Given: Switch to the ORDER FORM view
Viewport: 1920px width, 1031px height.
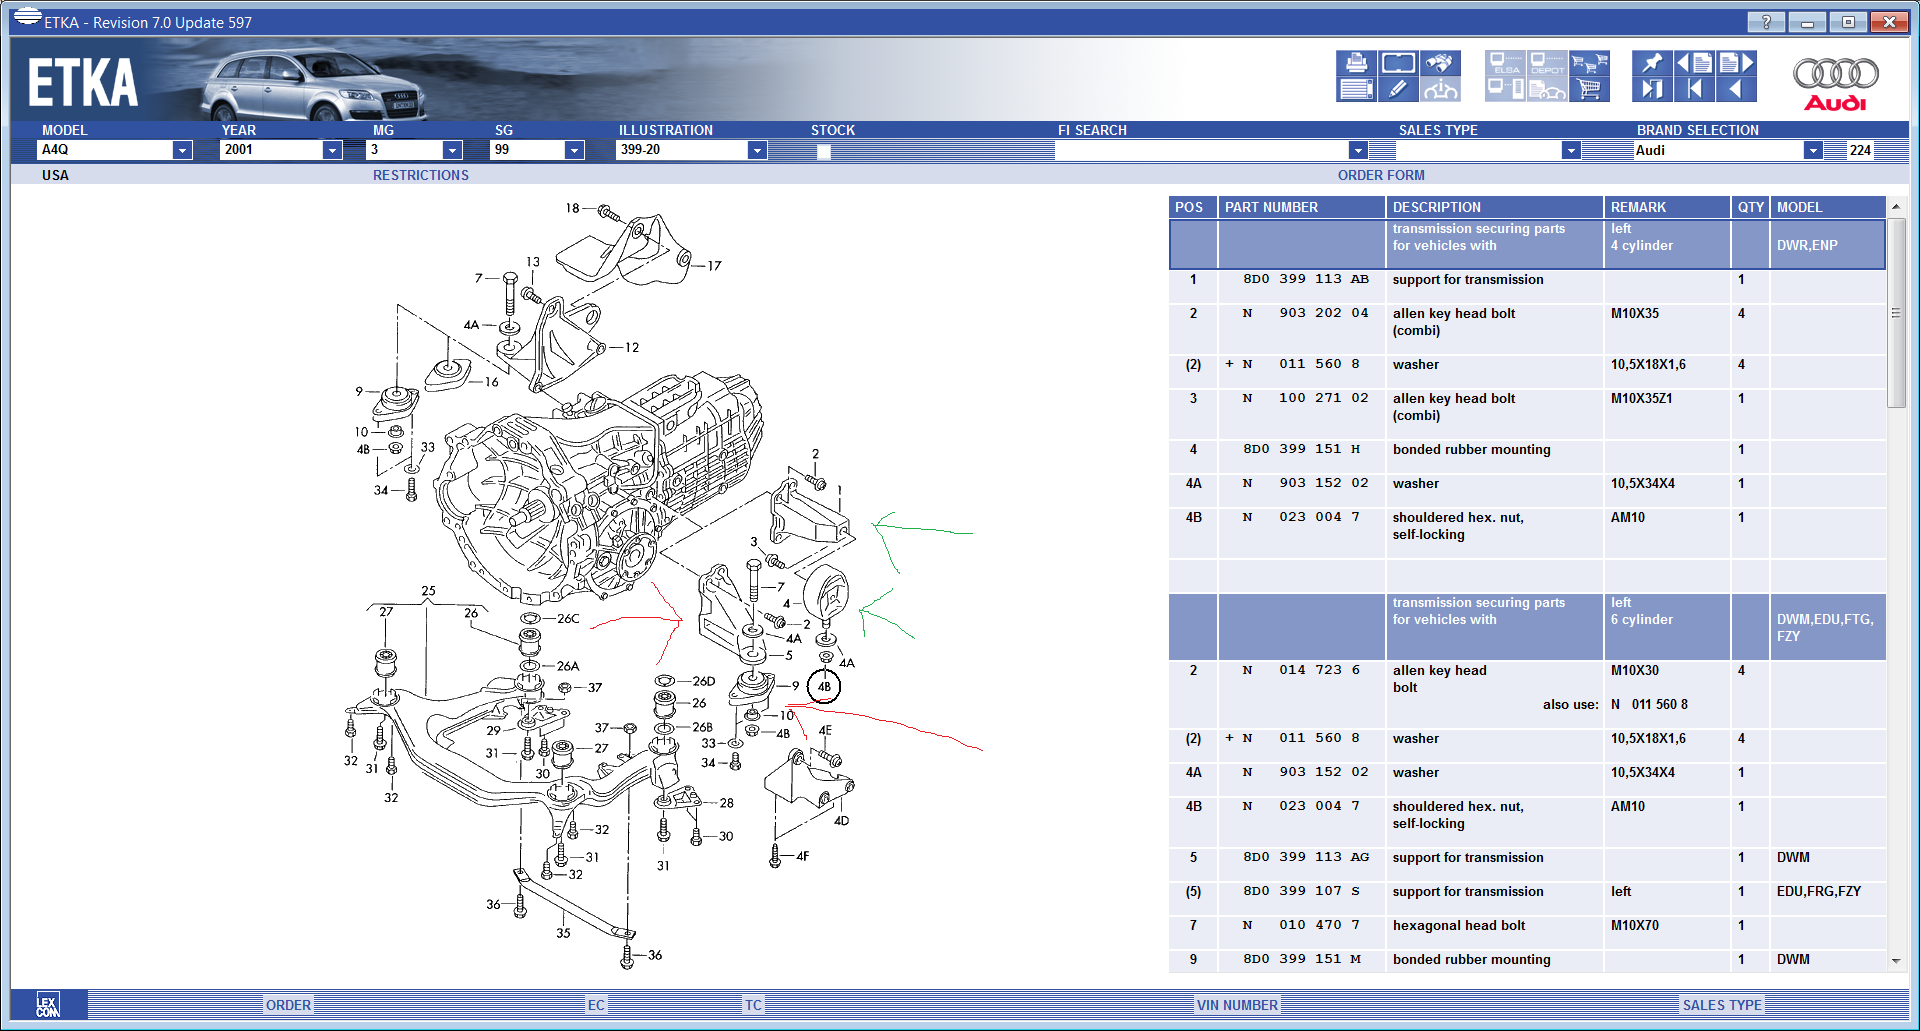Looking at the screenshot, I should click(x=1382, y=175).
